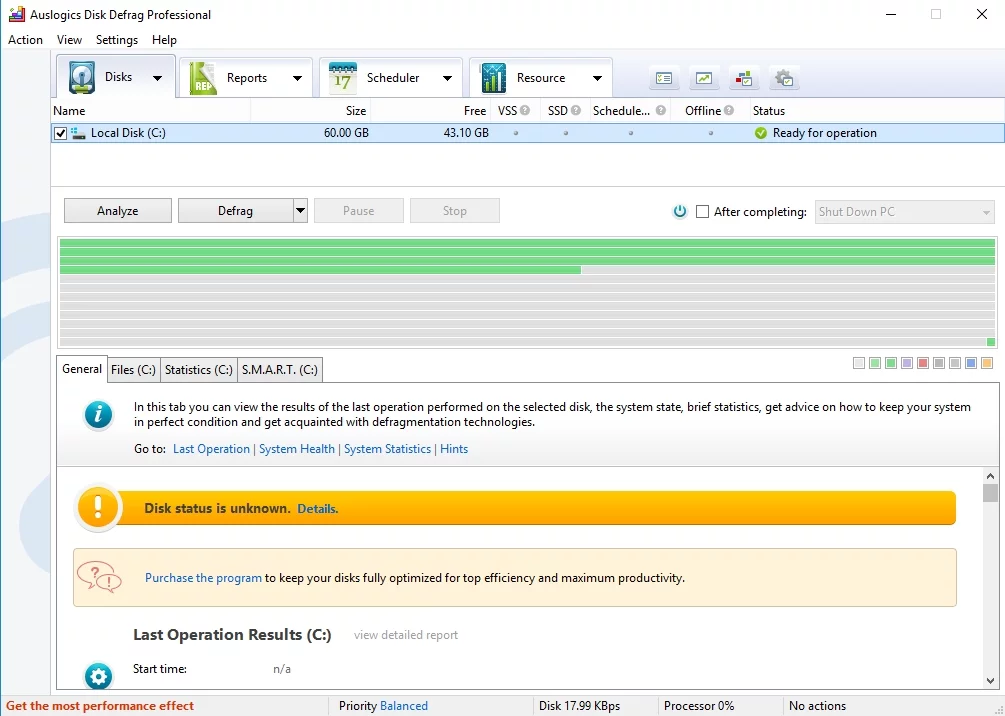
Task: Click the red swatch in the cluster legend
Action: [923, 363]
